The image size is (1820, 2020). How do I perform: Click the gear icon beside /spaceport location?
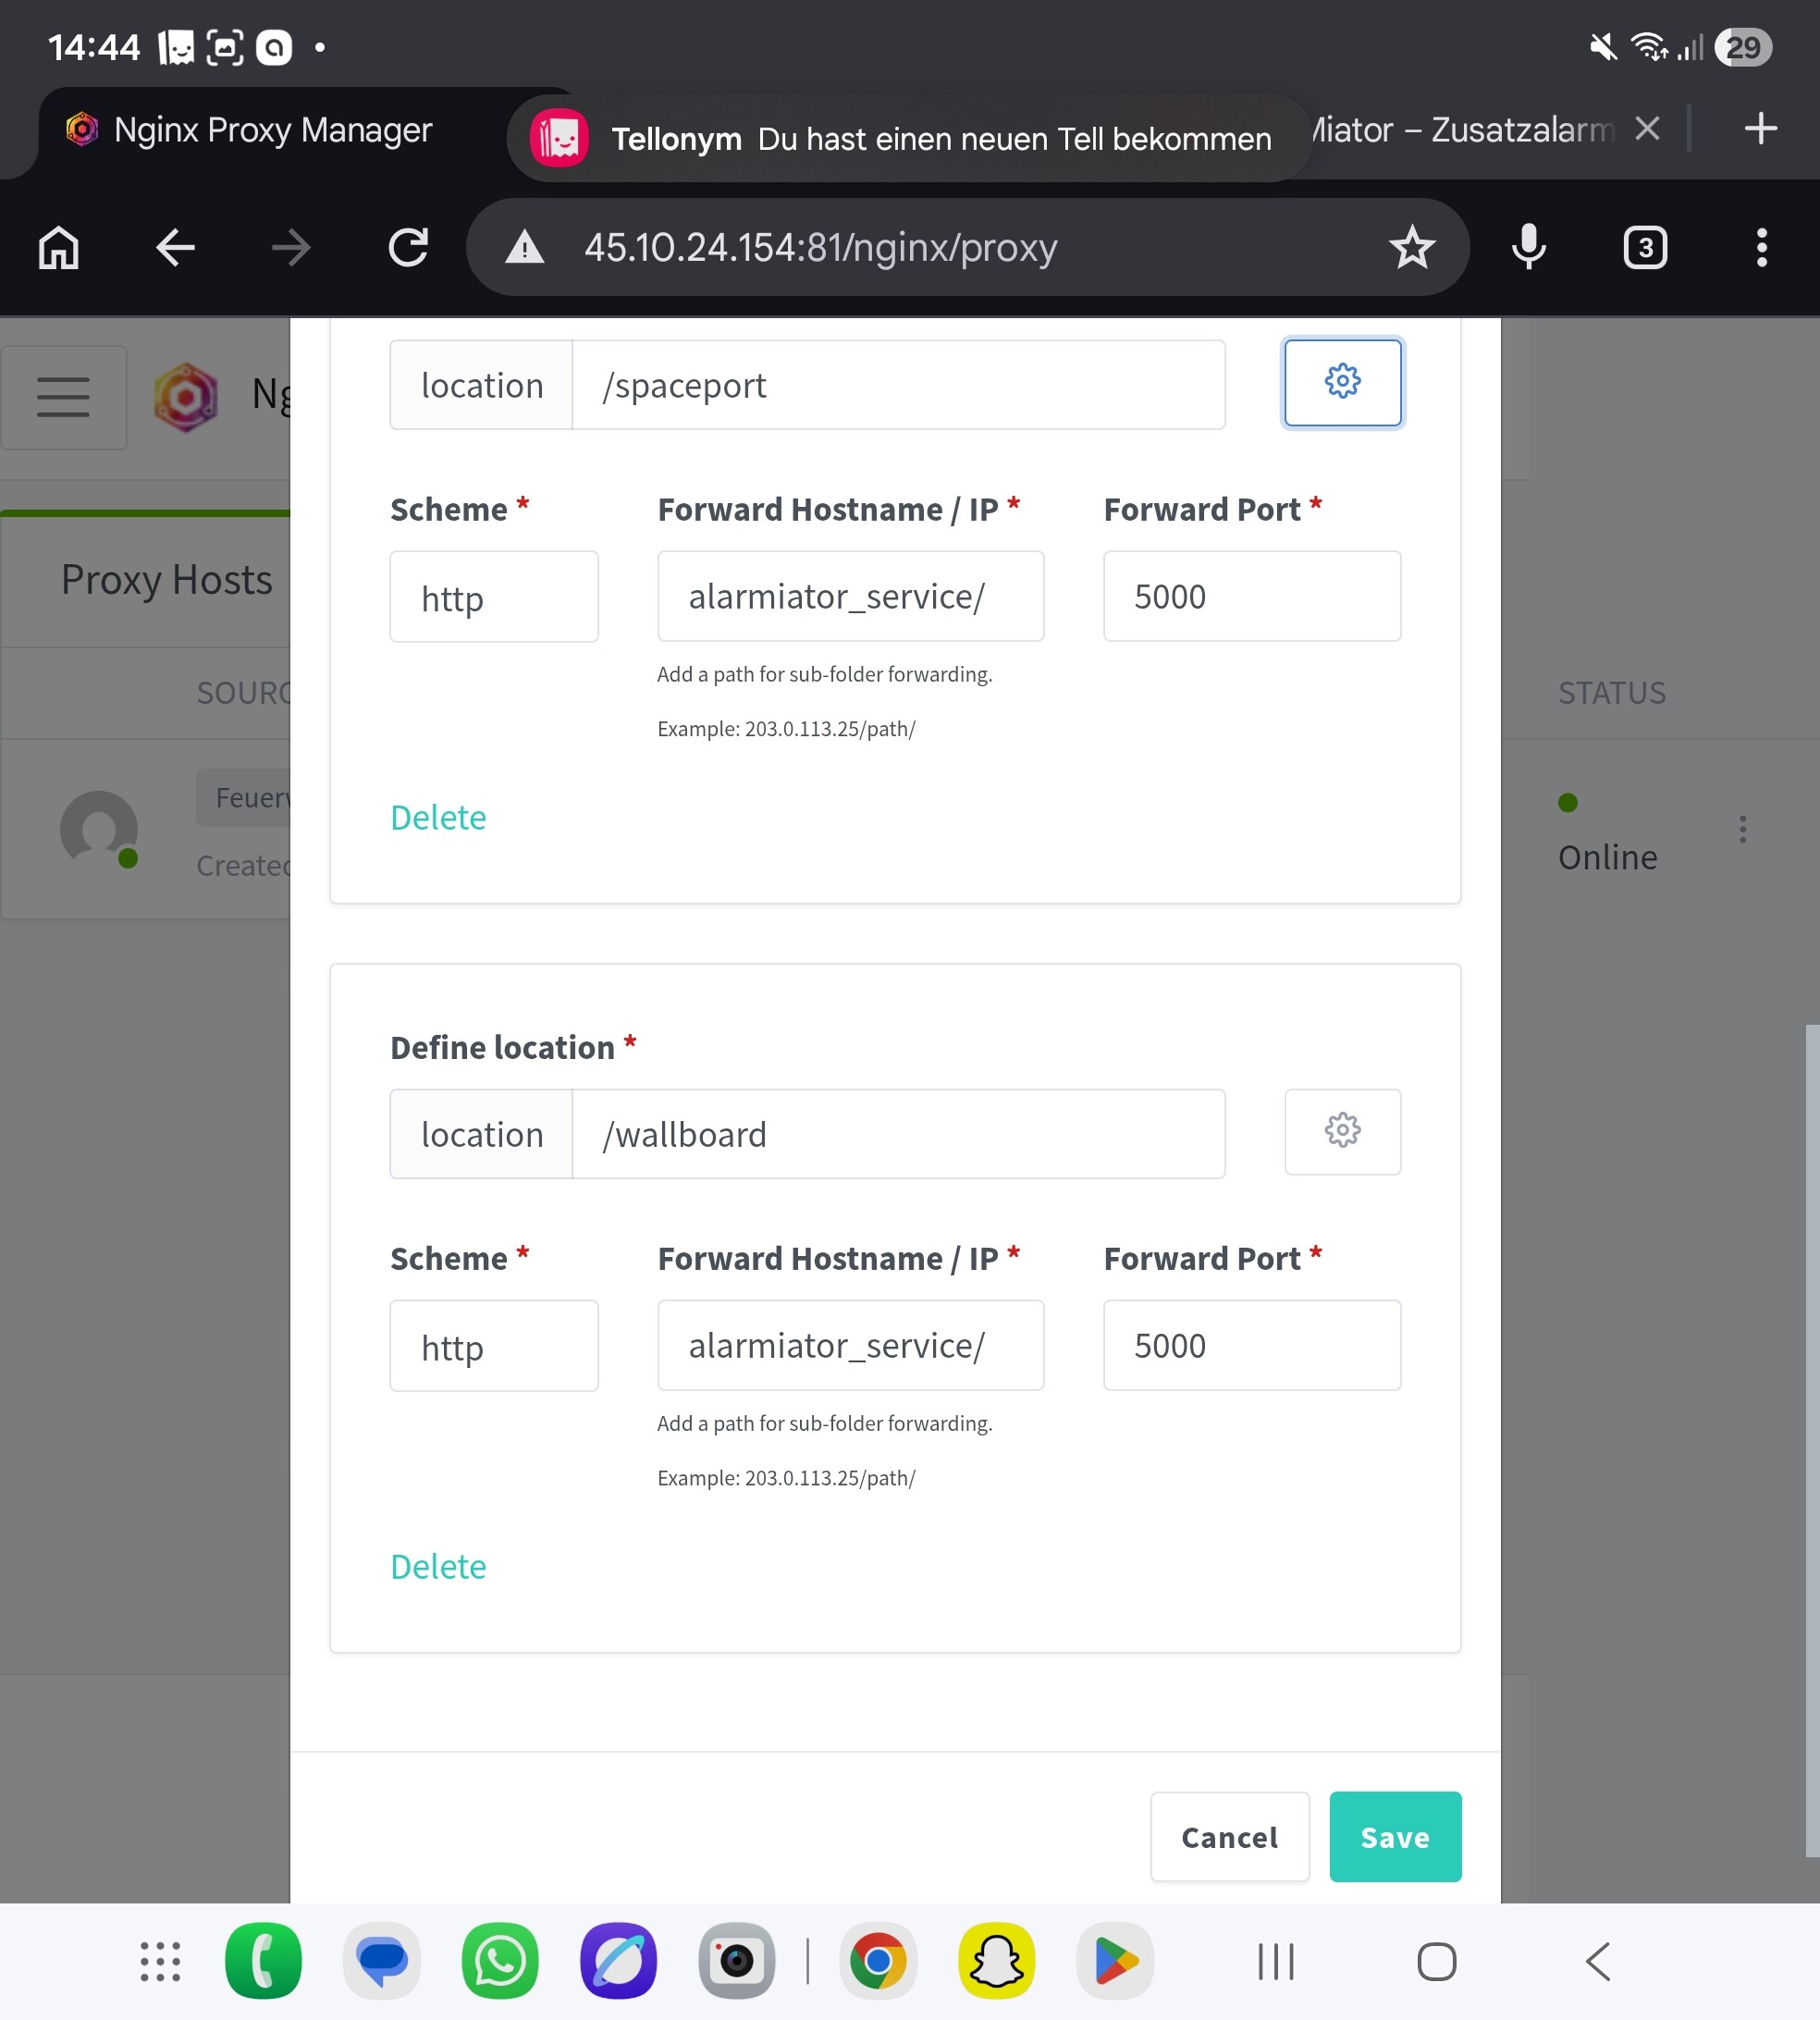coord(1342,382)
